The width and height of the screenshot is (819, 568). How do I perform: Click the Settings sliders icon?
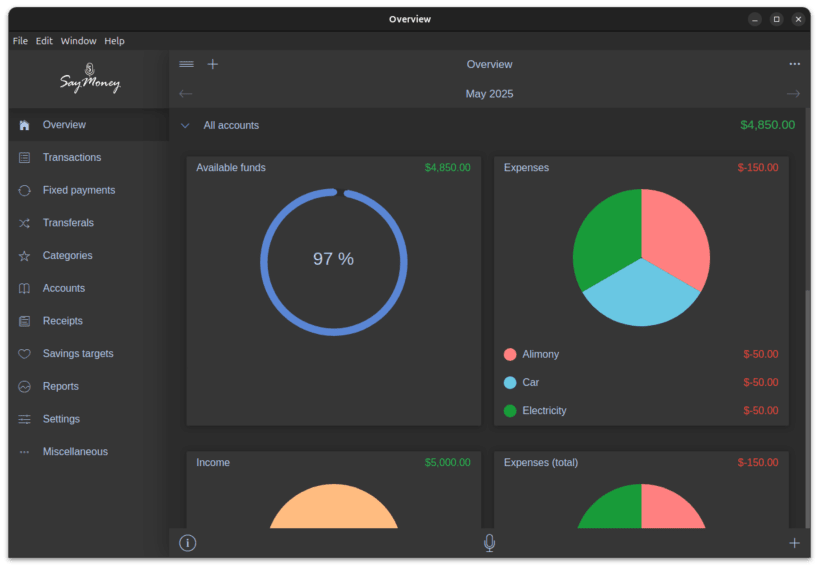(24, 419)
